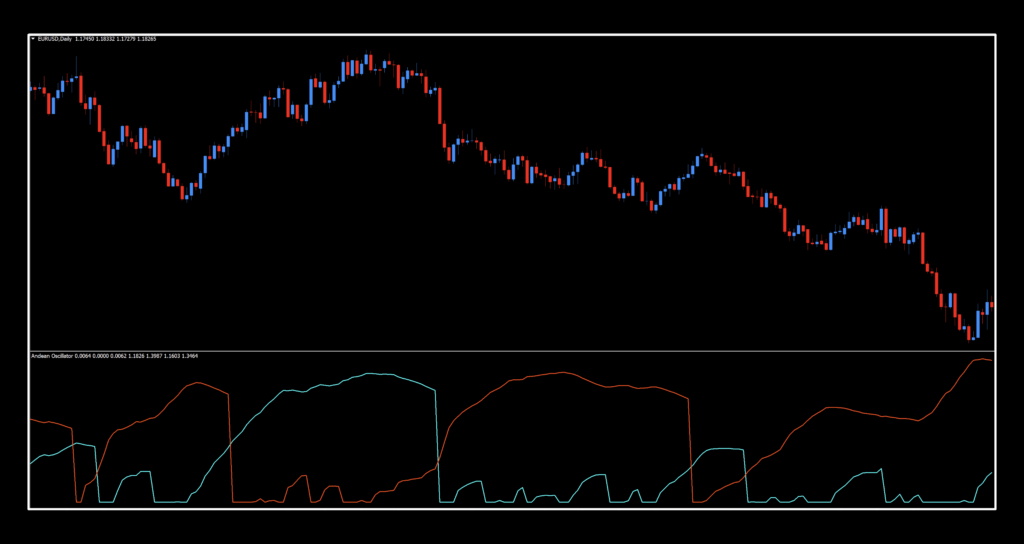The image size is (1024, 544).
Task: Click the last rightmost candlestick
Action: 991,304
